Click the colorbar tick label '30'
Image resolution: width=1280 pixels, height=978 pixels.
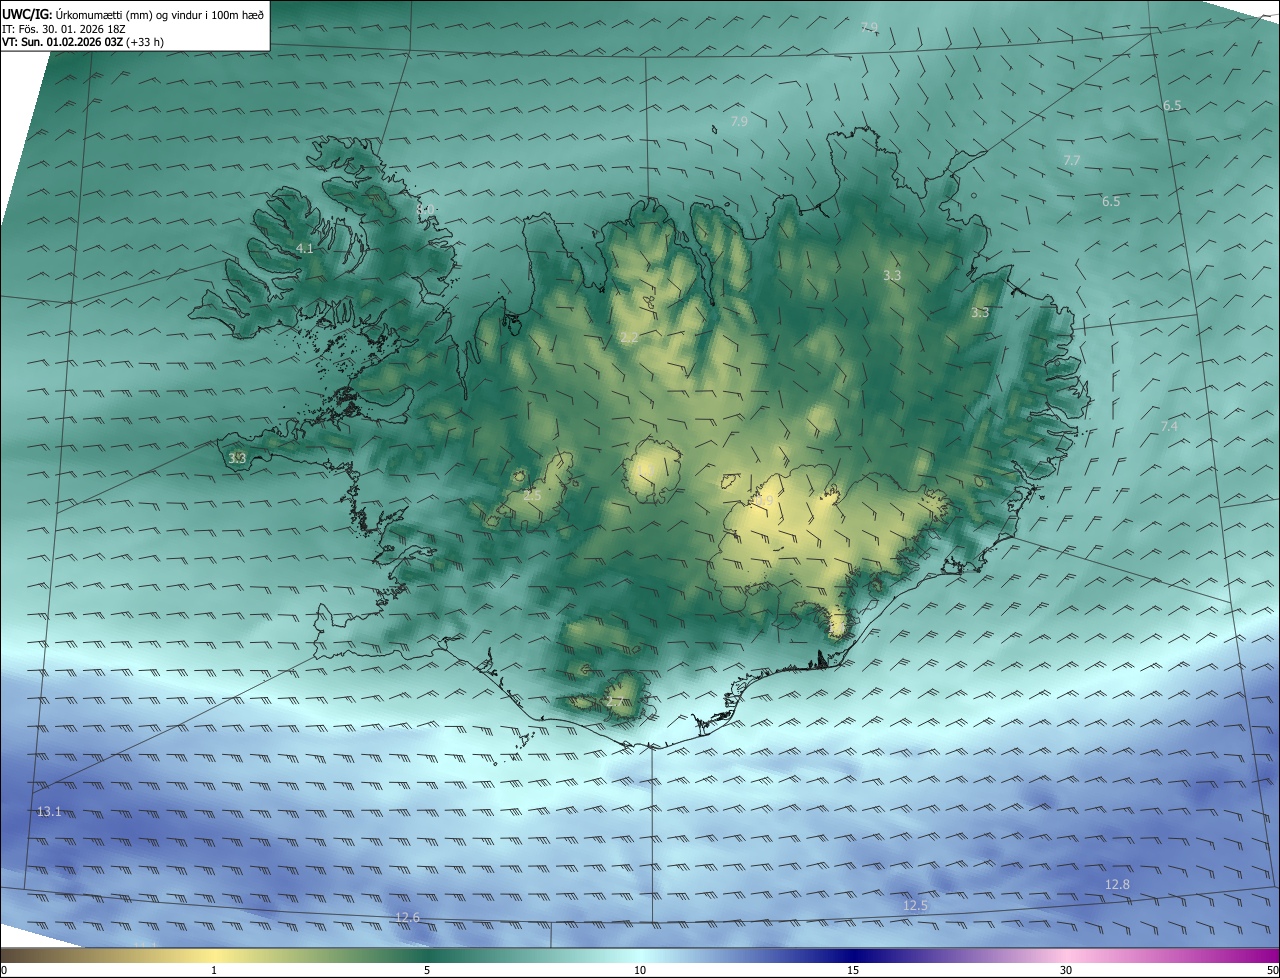click(1066, 970)
